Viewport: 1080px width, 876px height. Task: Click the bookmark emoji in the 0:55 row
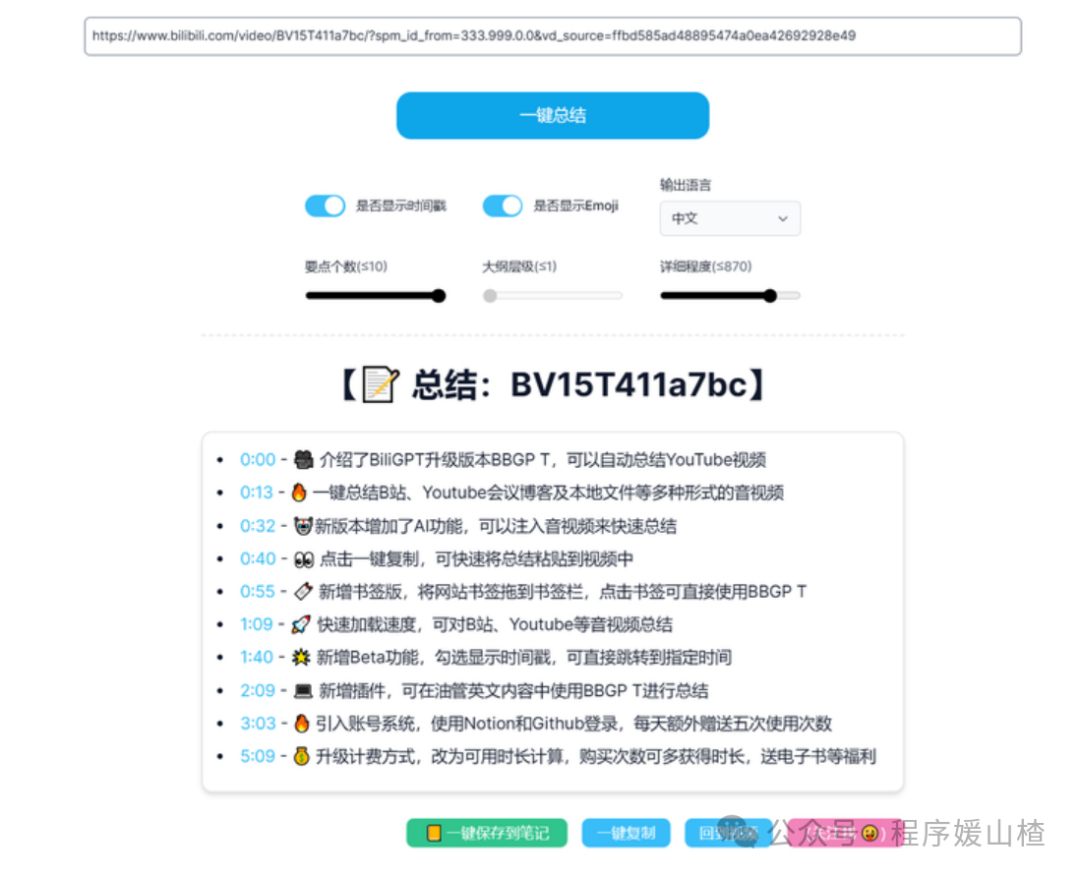tap(303, 592)
